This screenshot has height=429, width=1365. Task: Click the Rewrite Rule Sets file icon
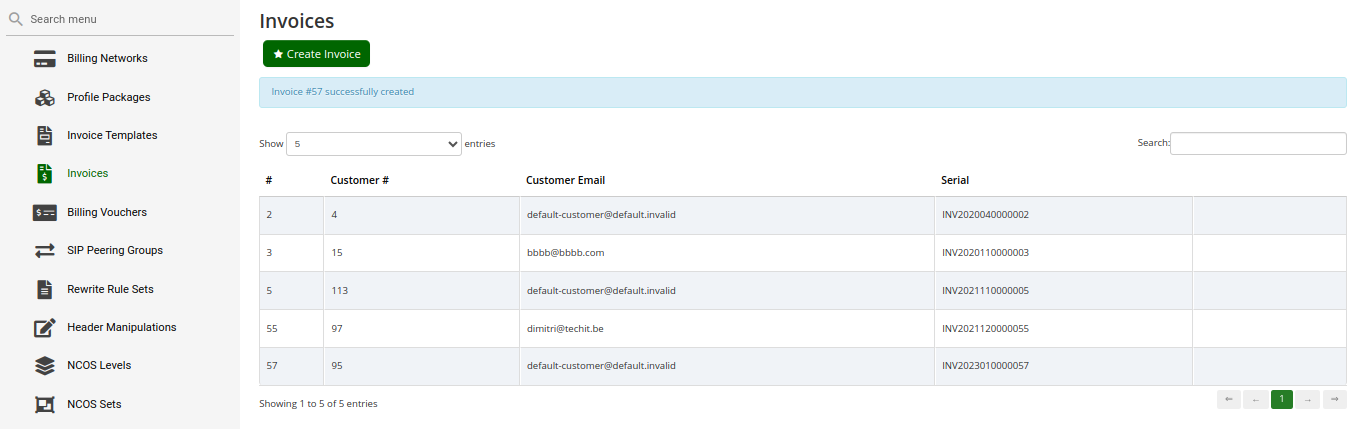click(x=44, y=290)
